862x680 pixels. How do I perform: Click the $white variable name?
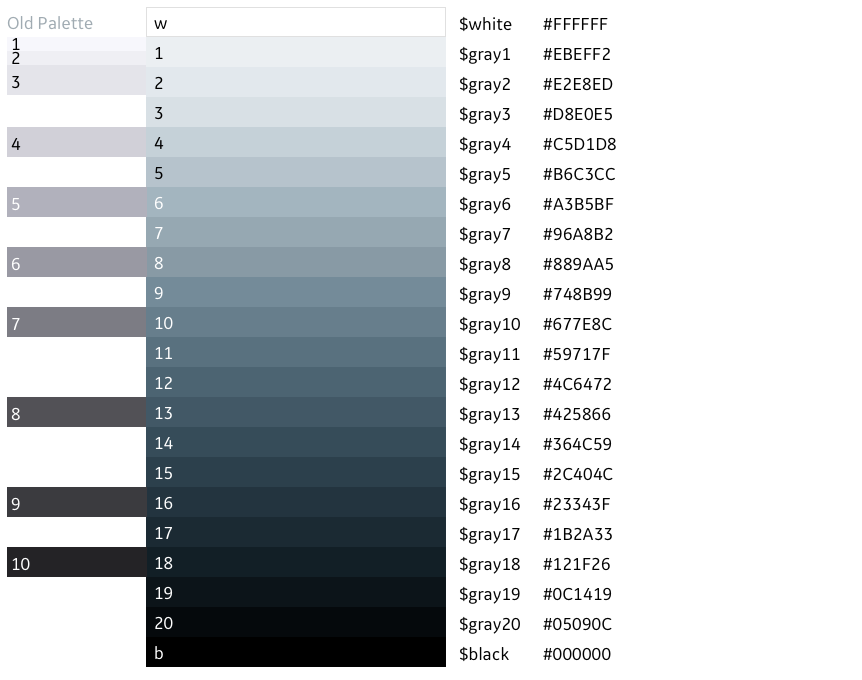coord(485,24)
